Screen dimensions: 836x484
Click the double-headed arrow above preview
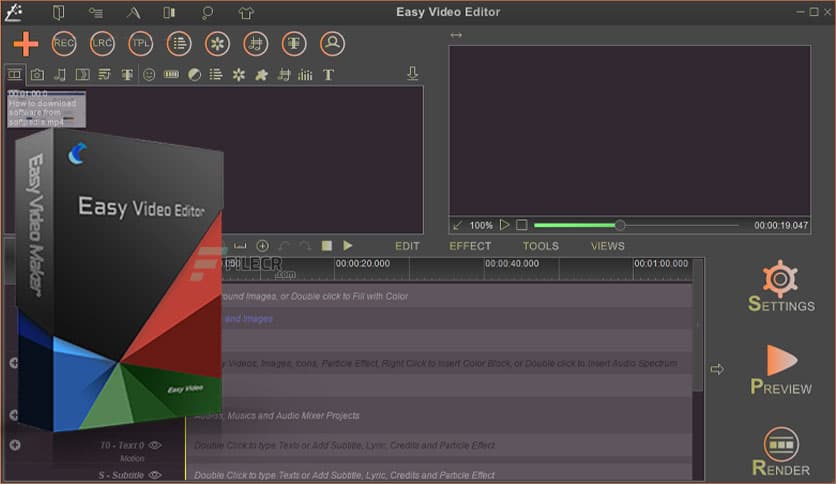456,35
